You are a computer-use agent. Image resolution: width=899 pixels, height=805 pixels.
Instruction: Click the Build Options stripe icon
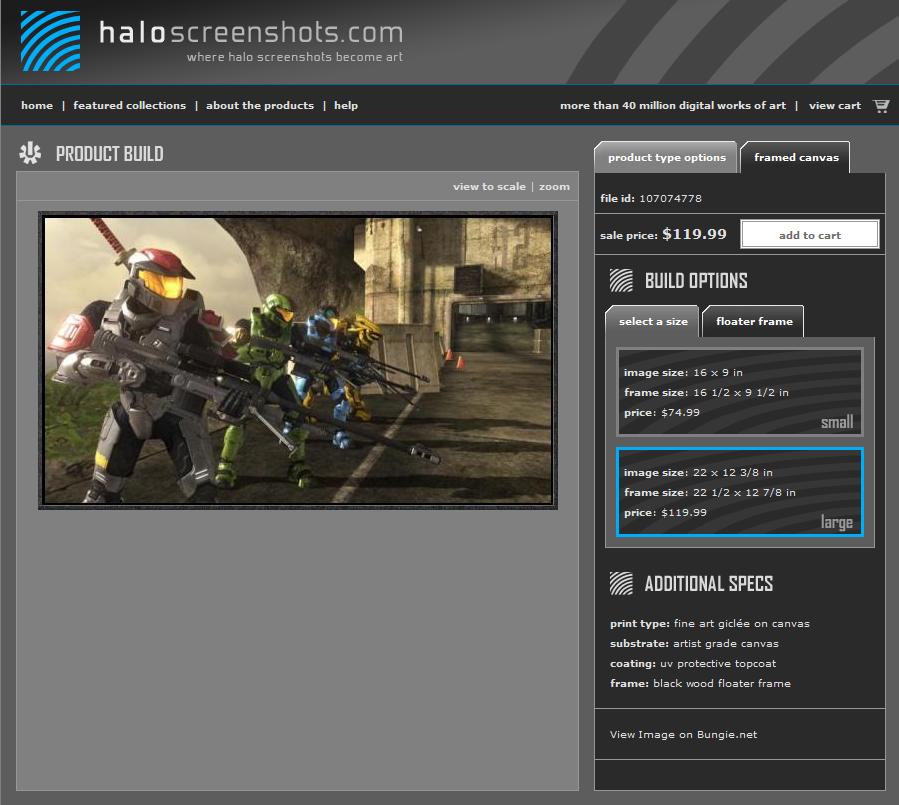(621, 280)
